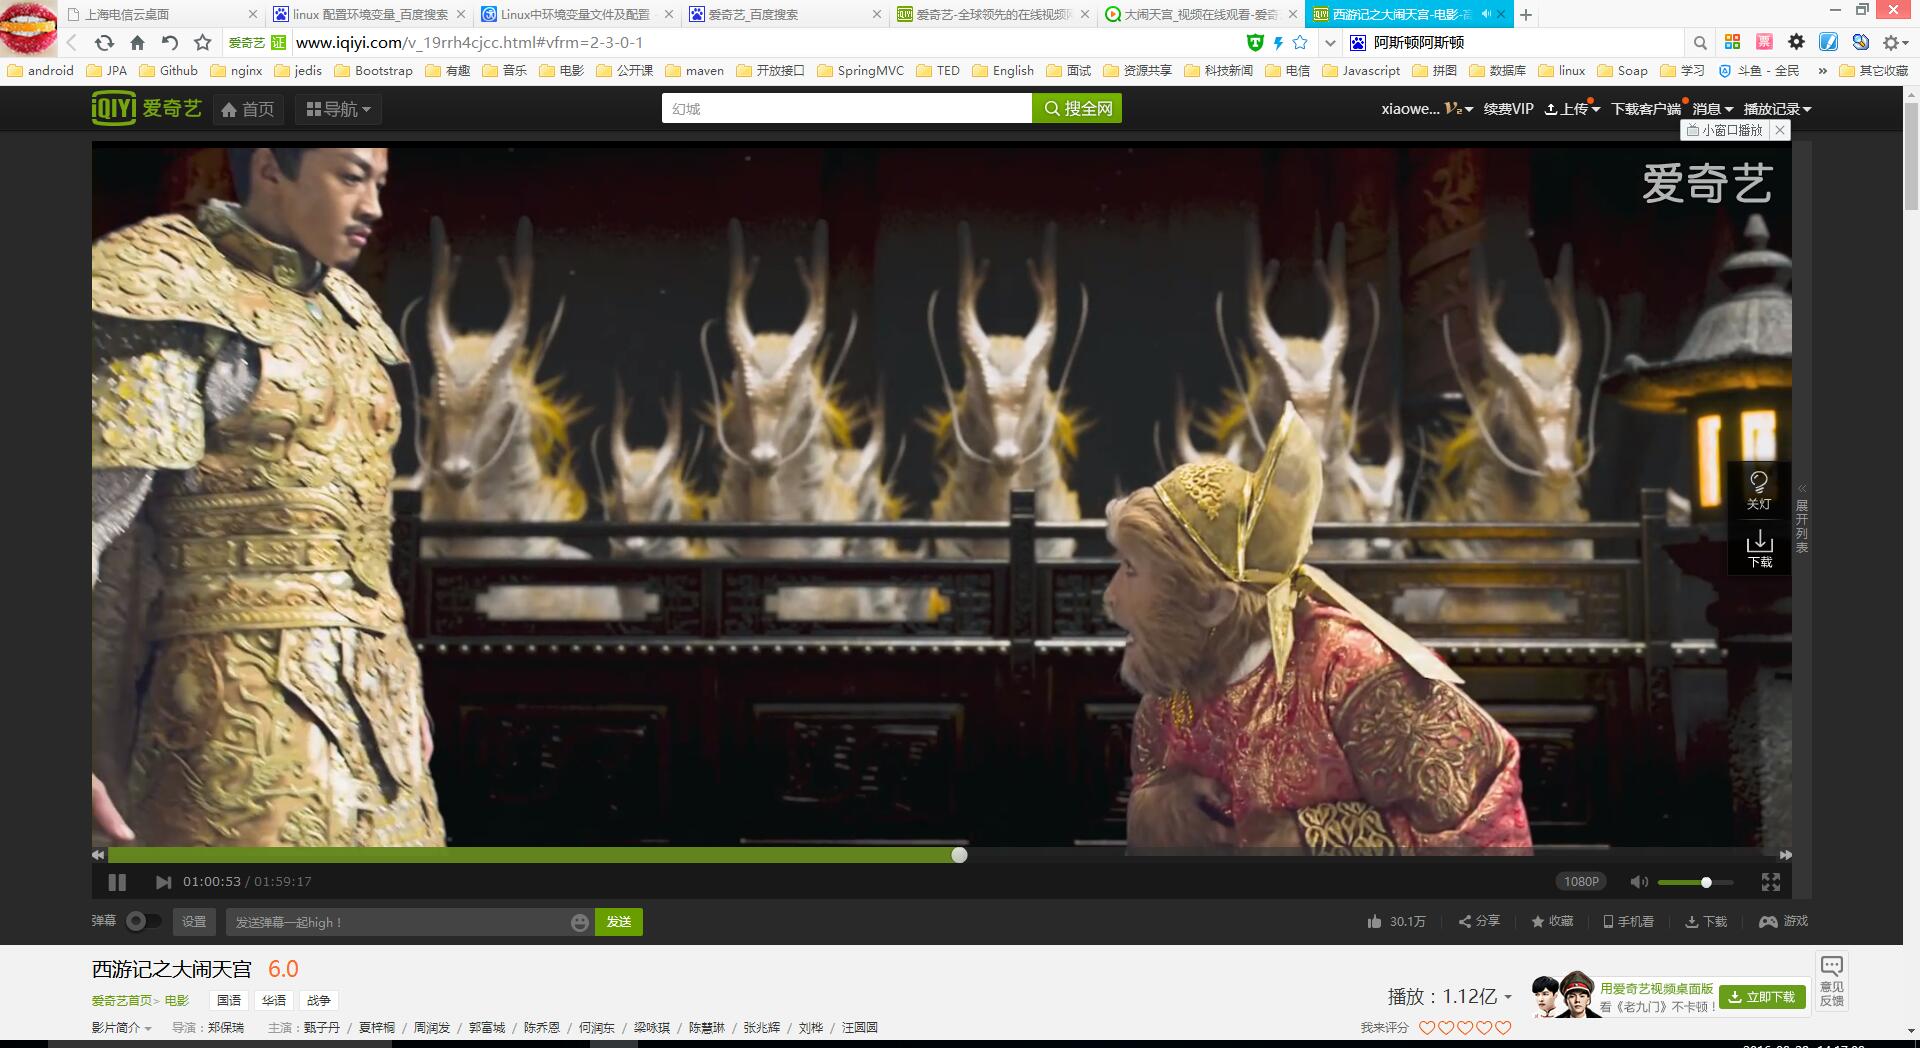Open the black gear extension icon

pos(1796,42)
